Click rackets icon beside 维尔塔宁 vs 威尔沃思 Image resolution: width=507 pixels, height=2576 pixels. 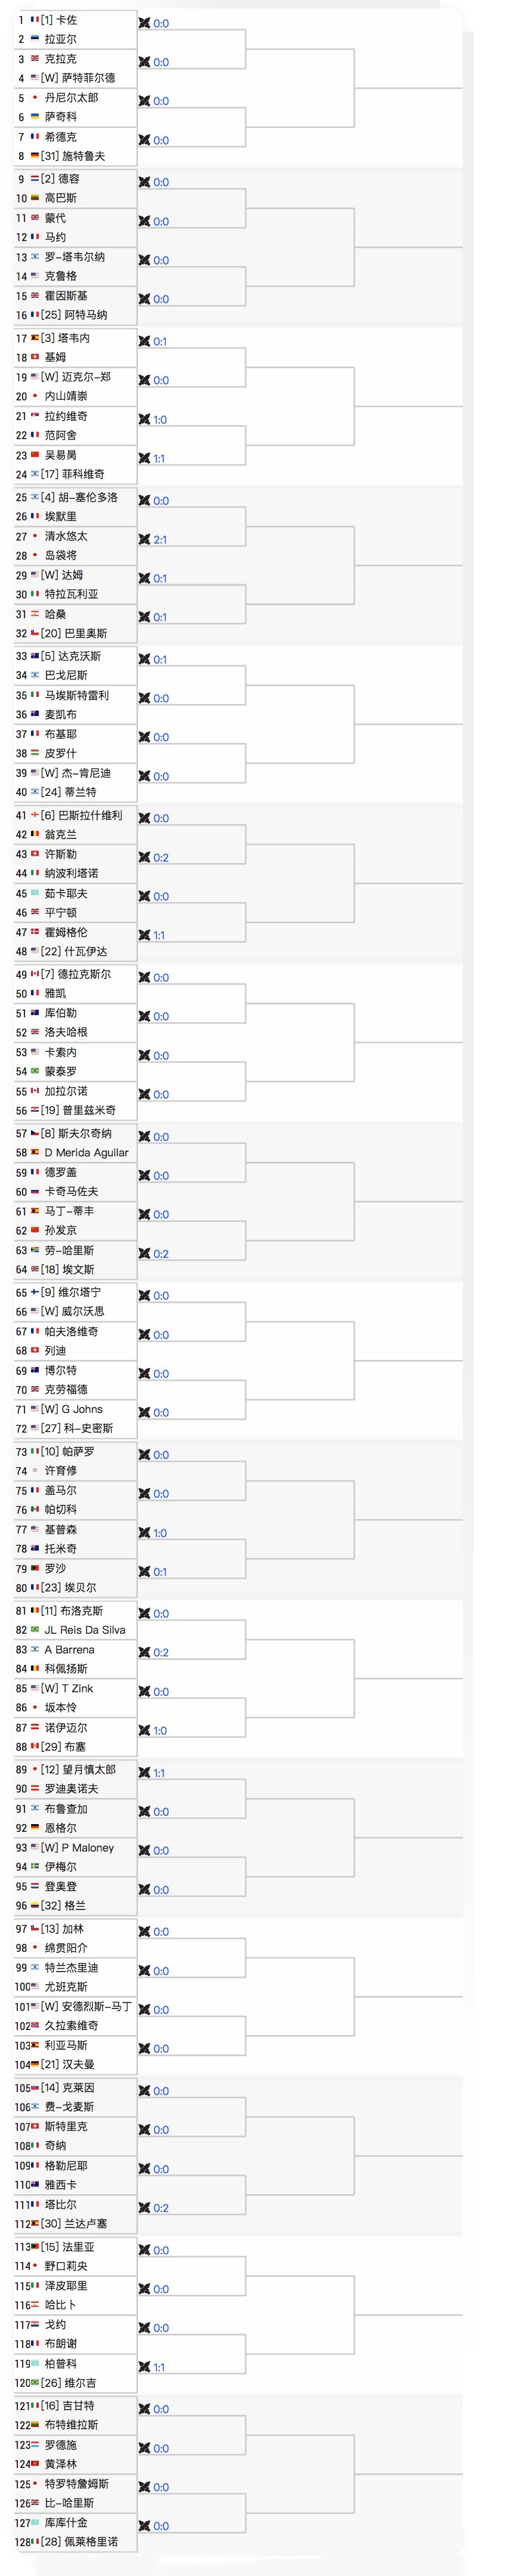[x=145, y=1296]
